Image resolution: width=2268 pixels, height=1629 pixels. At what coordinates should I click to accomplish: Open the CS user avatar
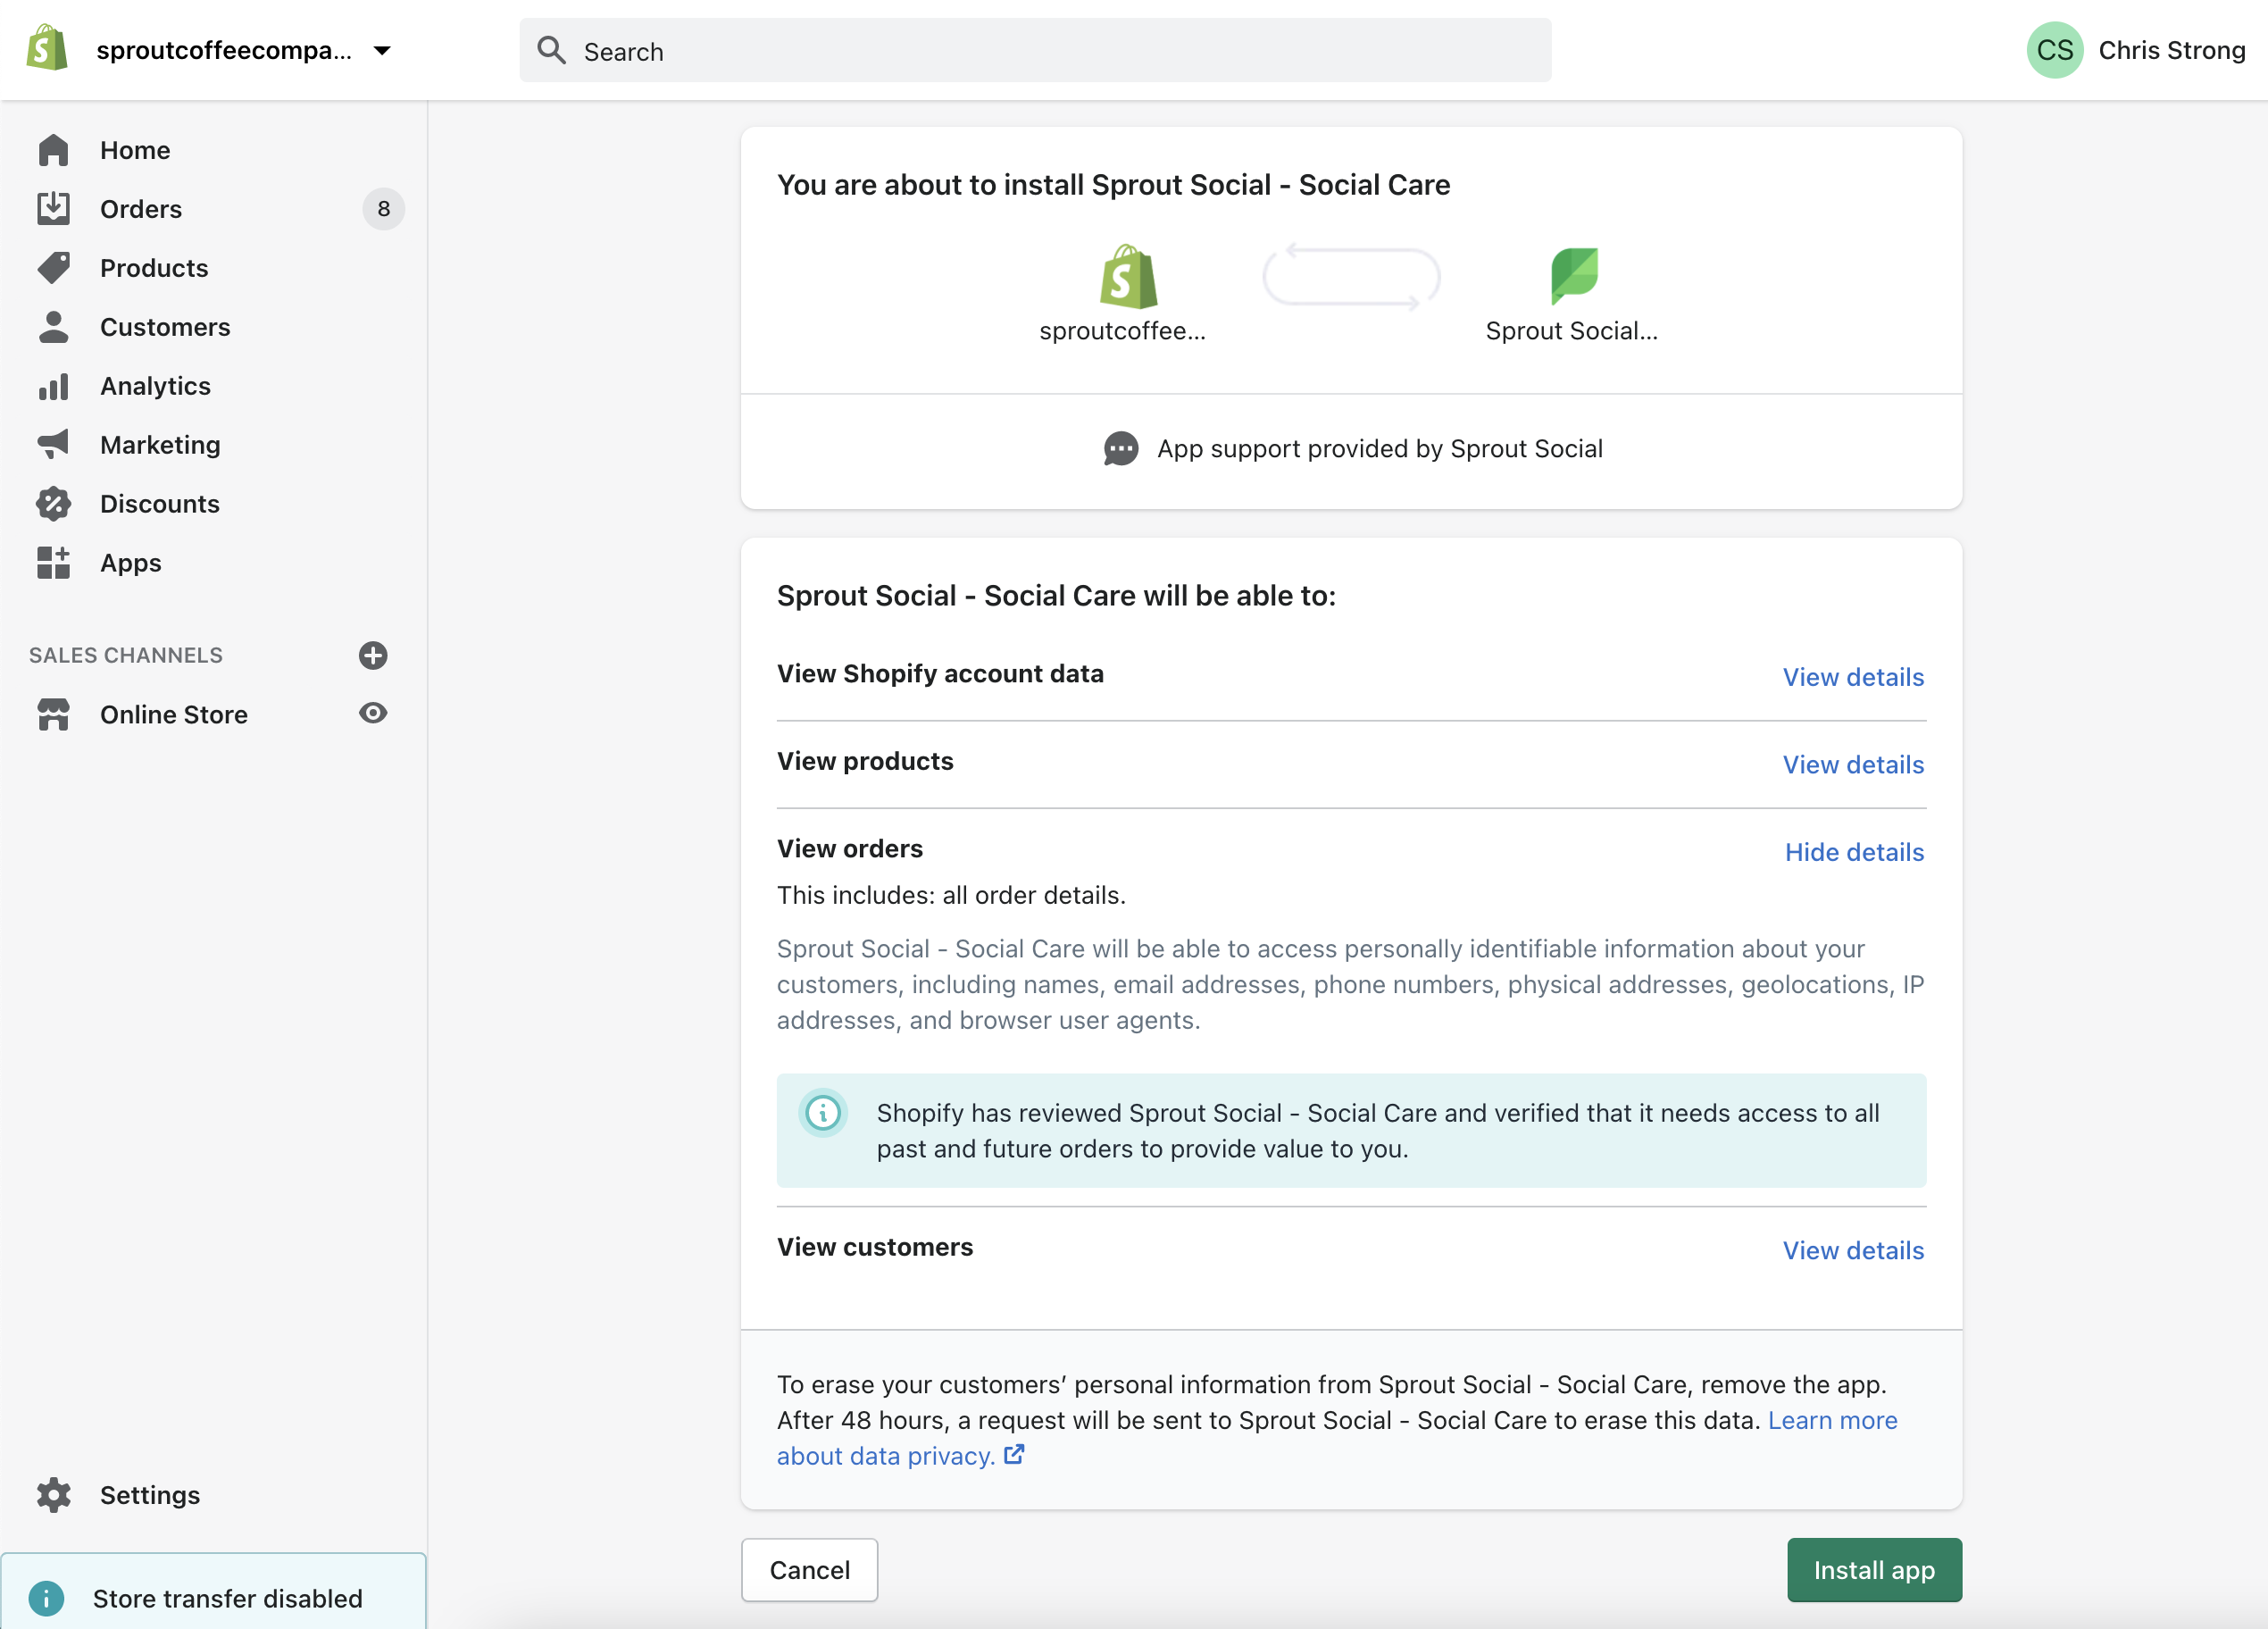[2054, 50]
